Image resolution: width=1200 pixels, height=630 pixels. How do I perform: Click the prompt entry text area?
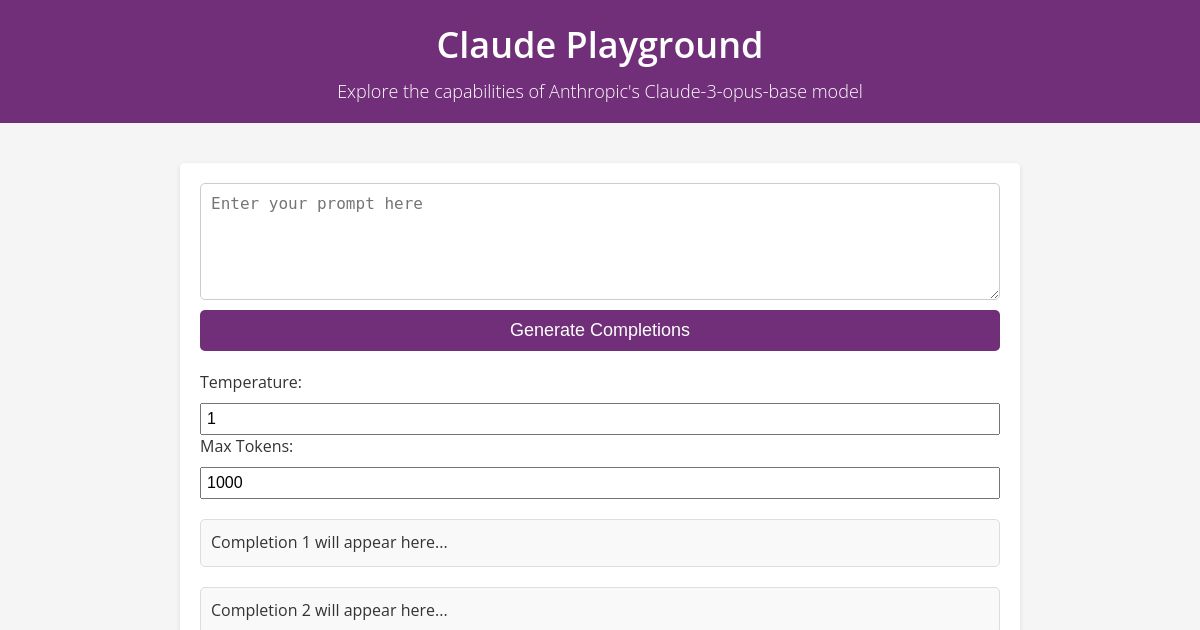[600, 240]
